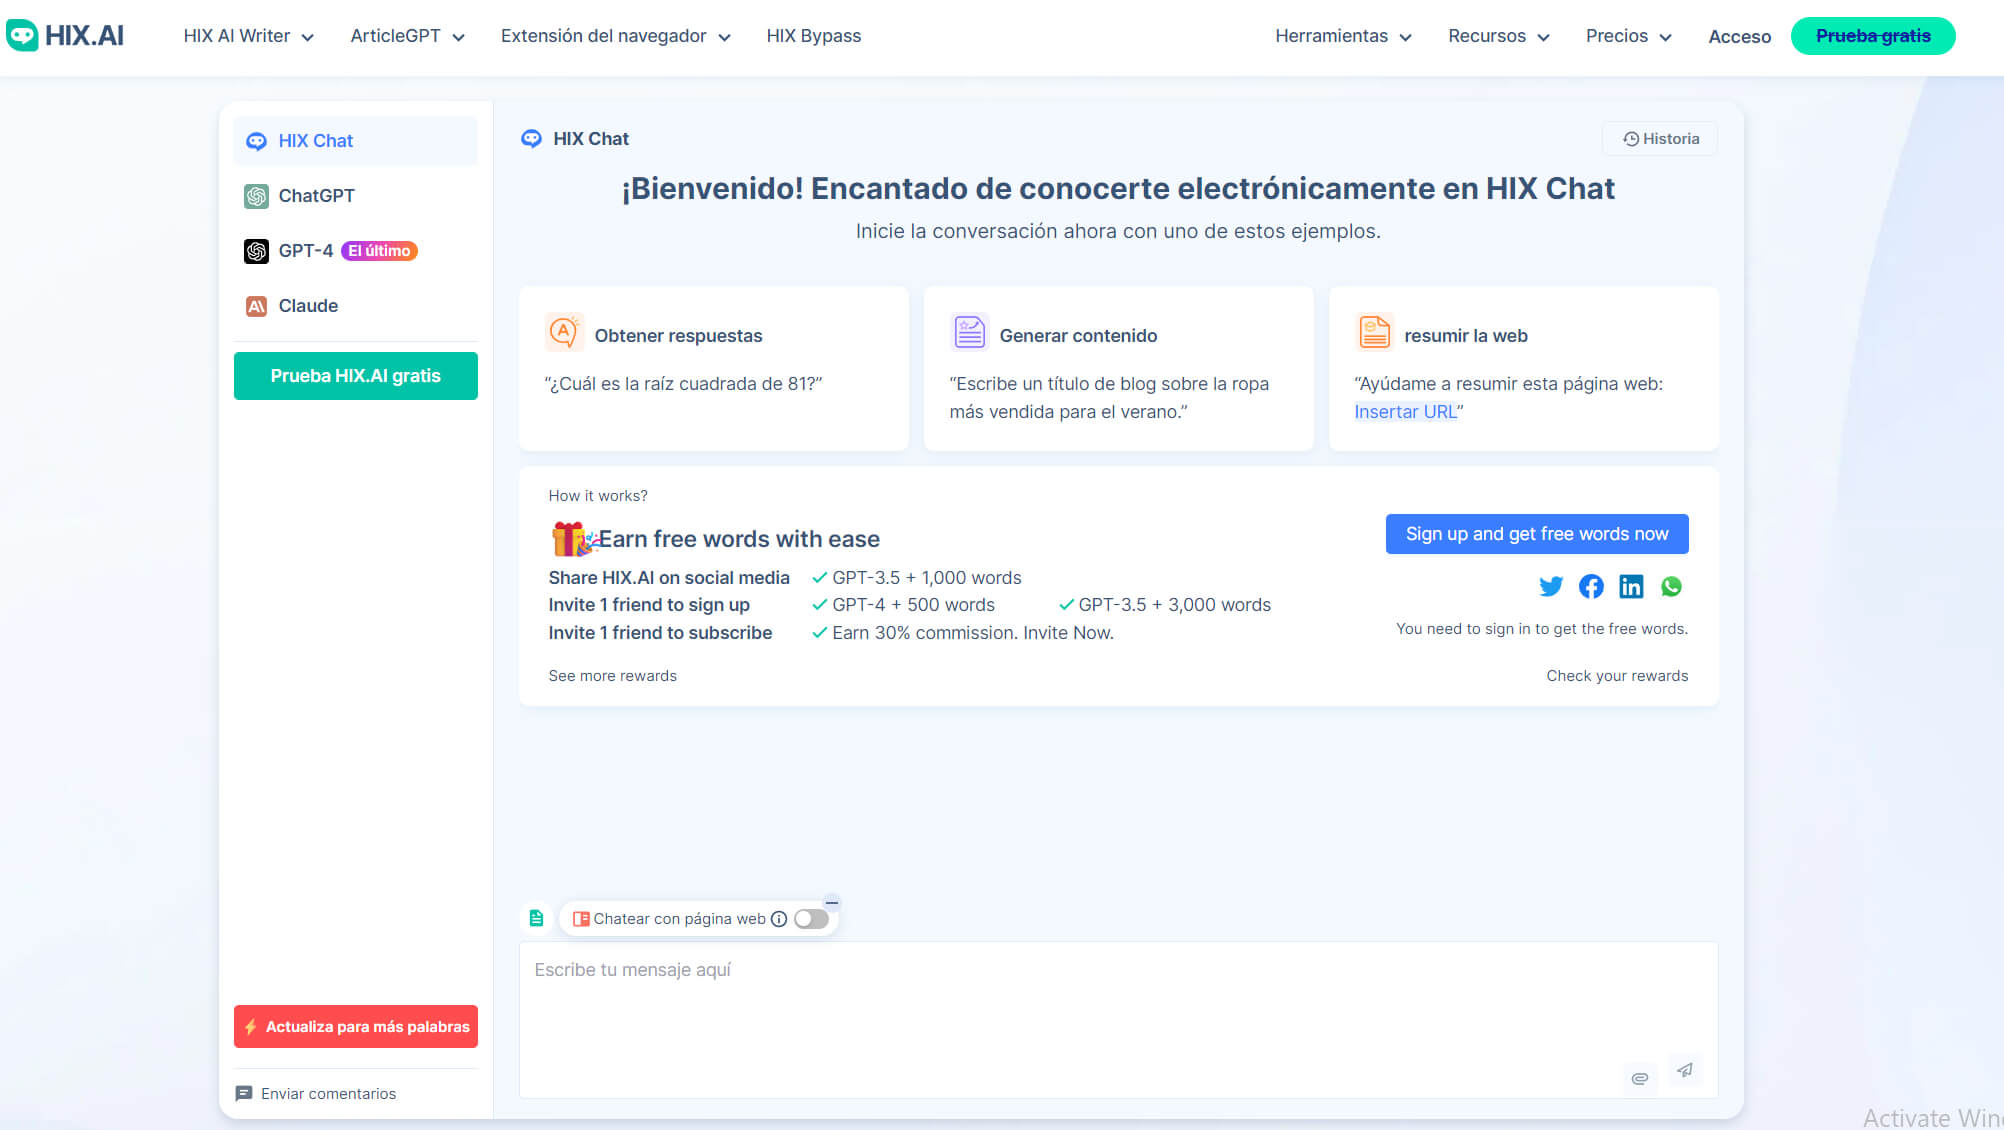
Task: Share on WhatsApp icon
Action: [x=1671, y=587]
